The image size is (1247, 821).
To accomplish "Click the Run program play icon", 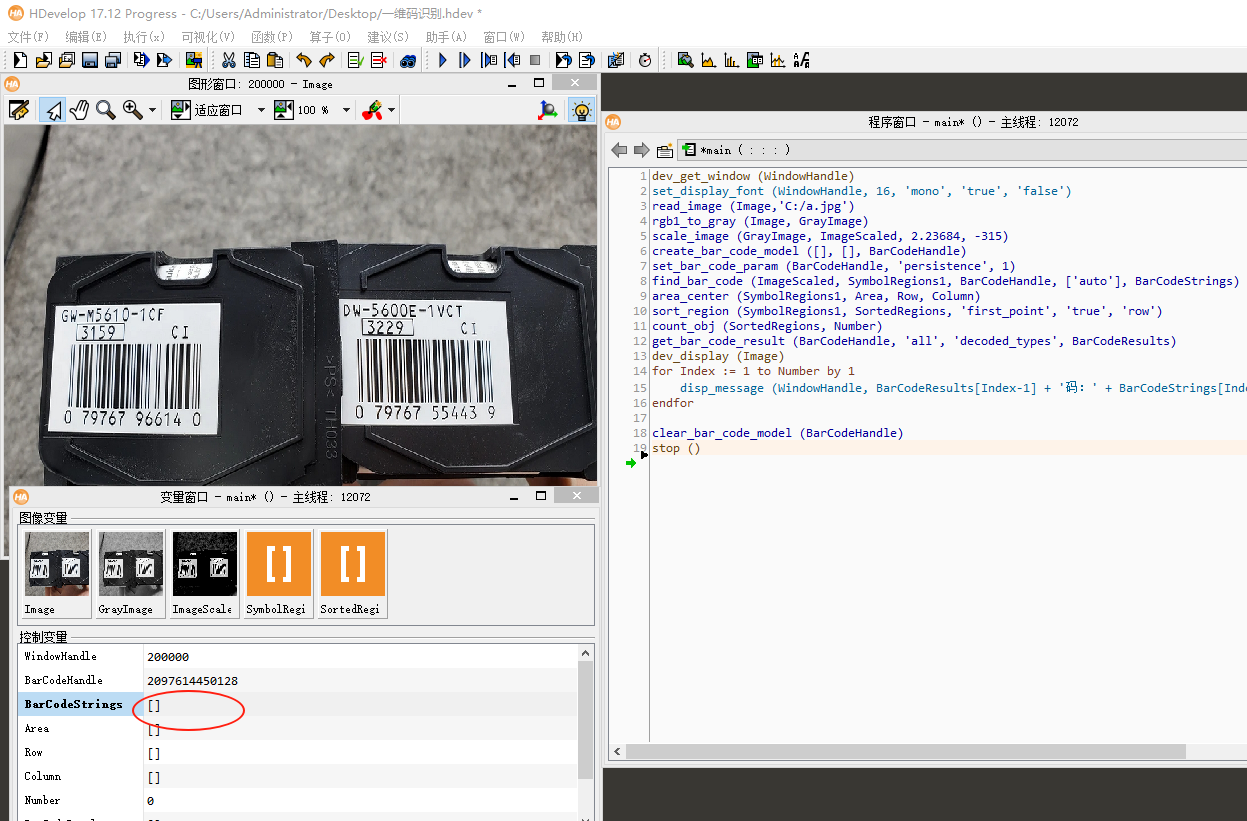I will [x=443, y=60].
